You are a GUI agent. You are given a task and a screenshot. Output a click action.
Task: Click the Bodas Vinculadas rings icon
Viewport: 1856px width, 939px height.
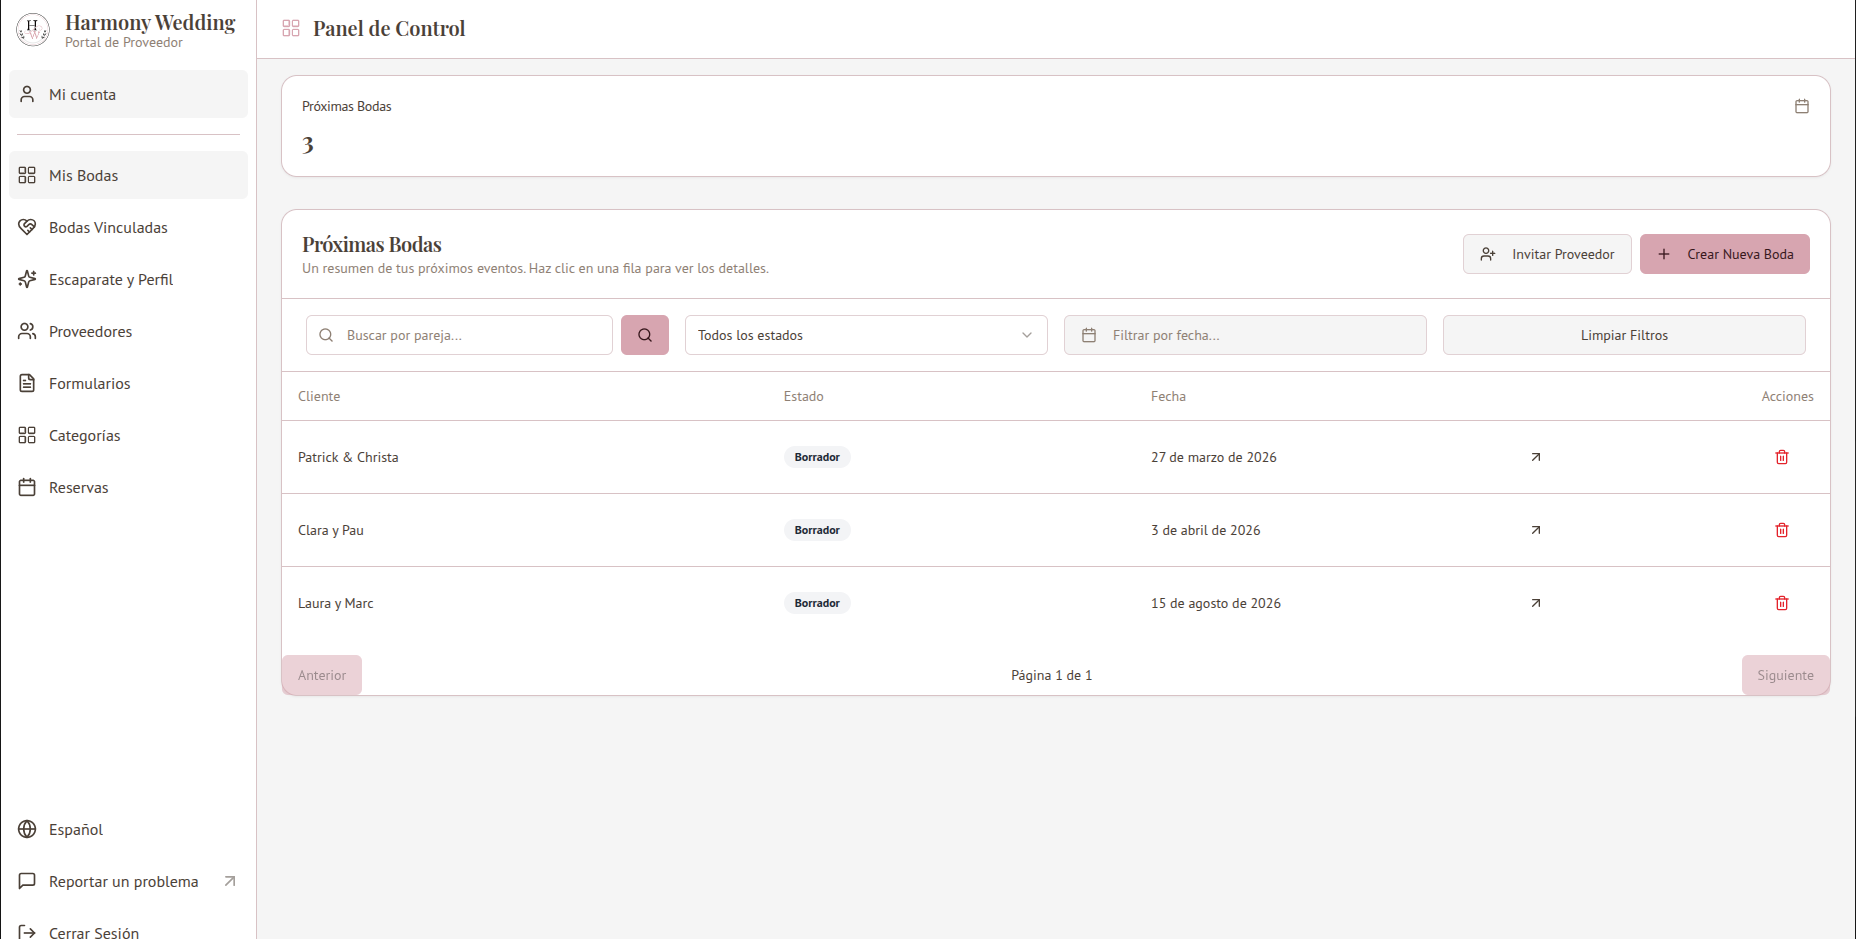[x=27, y=227]
